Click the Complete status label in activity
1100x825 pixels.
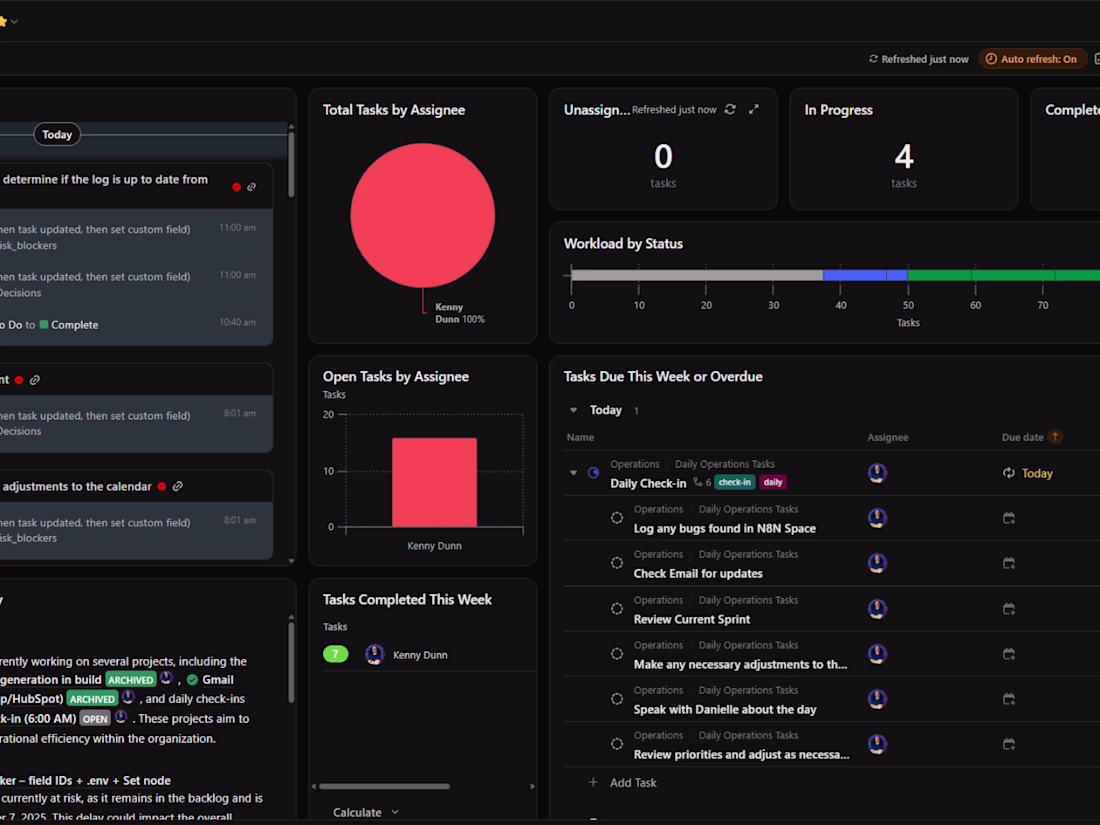point(74,325)
